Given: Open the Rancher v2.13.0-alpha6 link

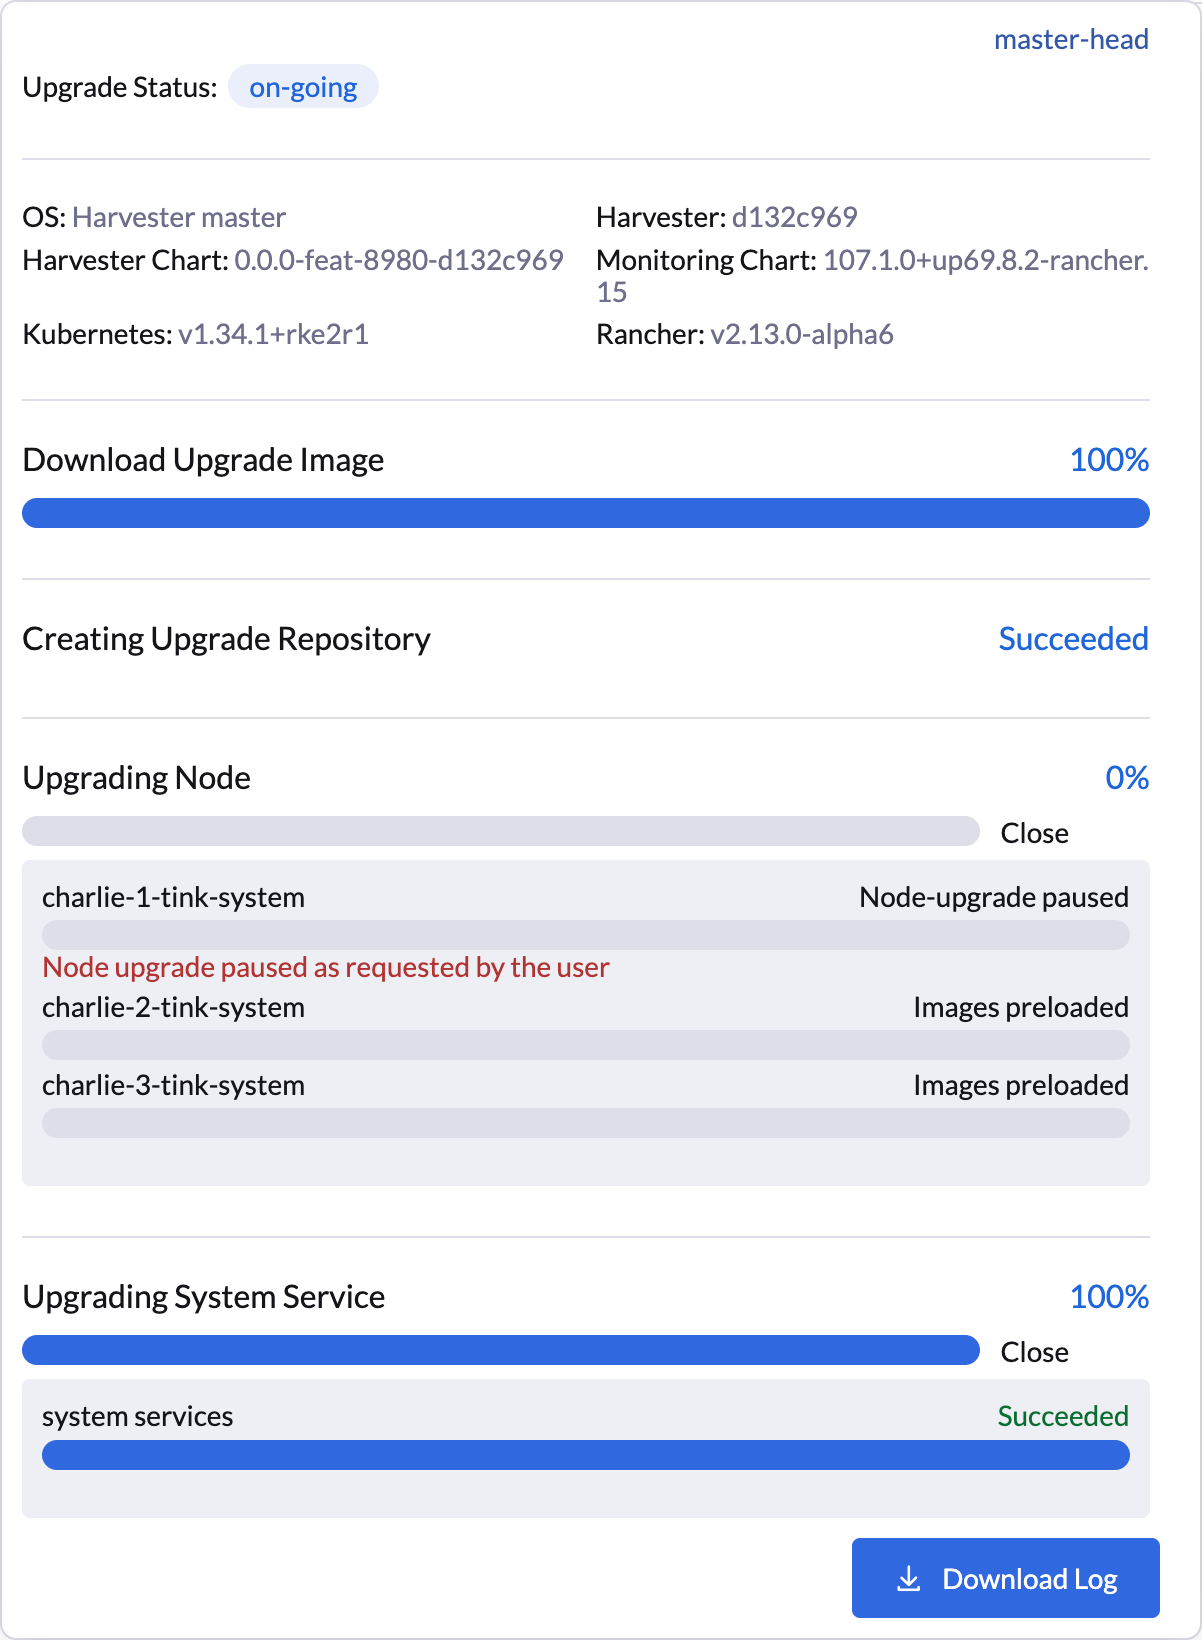Looking at the screenshot, I should pos(803,335).
